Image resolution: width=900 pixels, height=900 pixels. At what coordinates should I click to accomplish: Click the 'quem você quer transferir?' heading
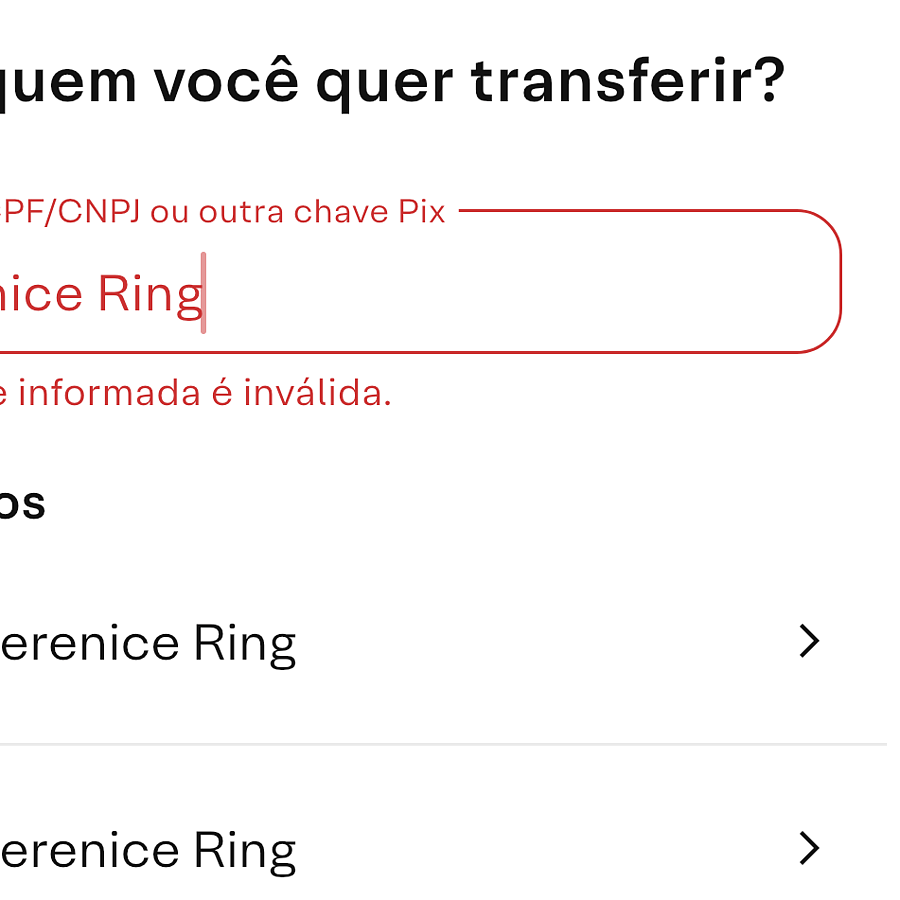(392, 83)
